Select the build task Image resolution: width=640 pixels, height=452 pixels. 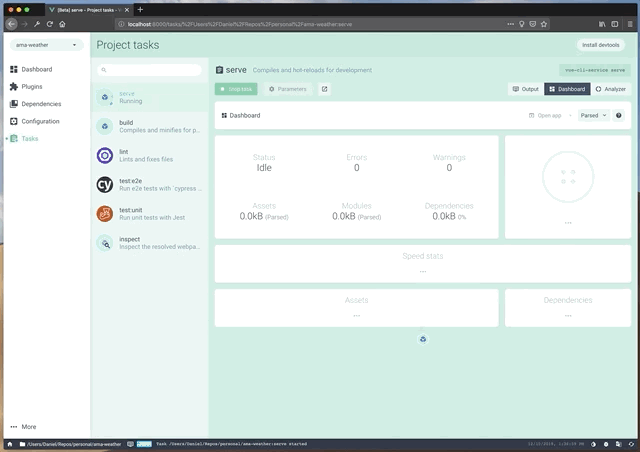pos(149,127)
